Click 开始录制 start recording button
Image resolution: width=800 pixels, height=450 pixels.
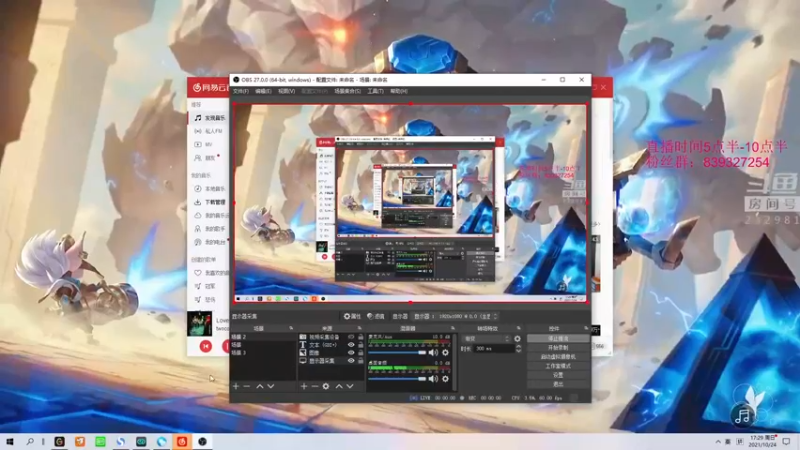pos(558,348)
